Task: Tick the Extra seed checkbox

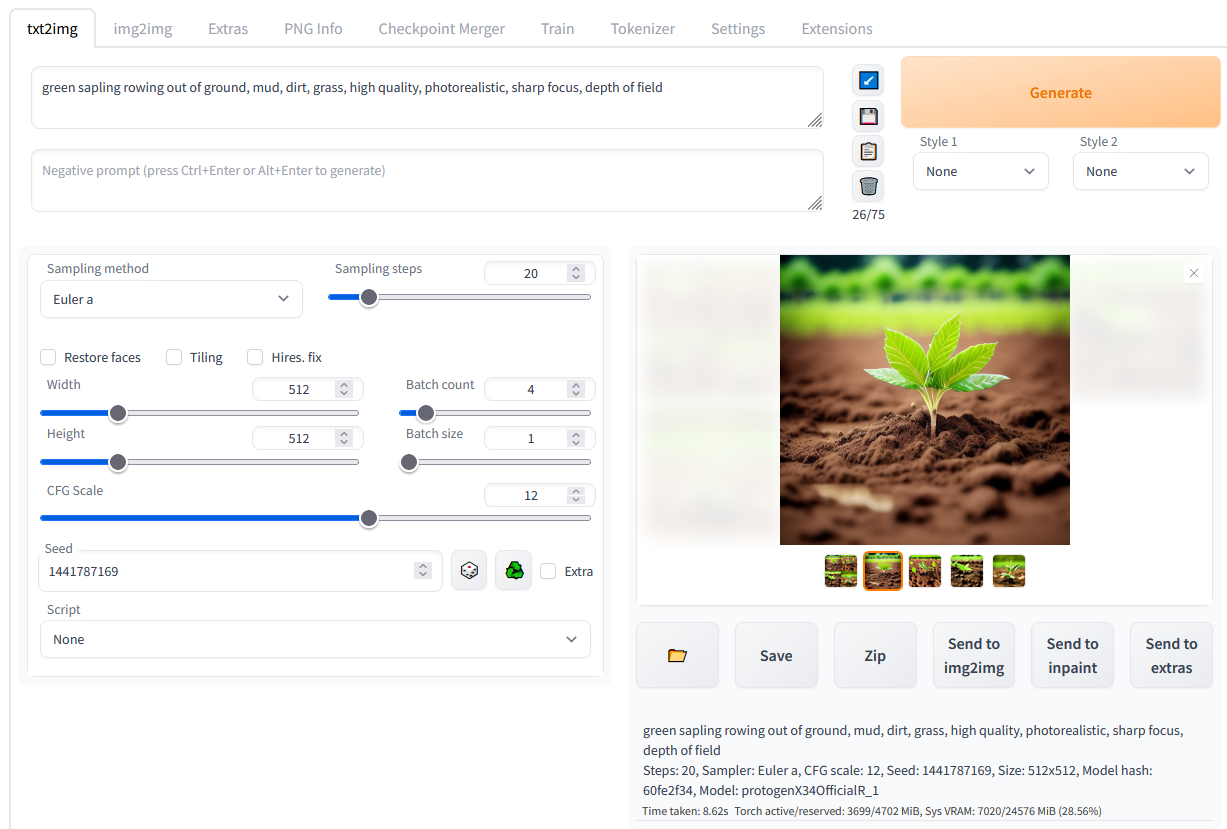Action: tap(548, 571)
